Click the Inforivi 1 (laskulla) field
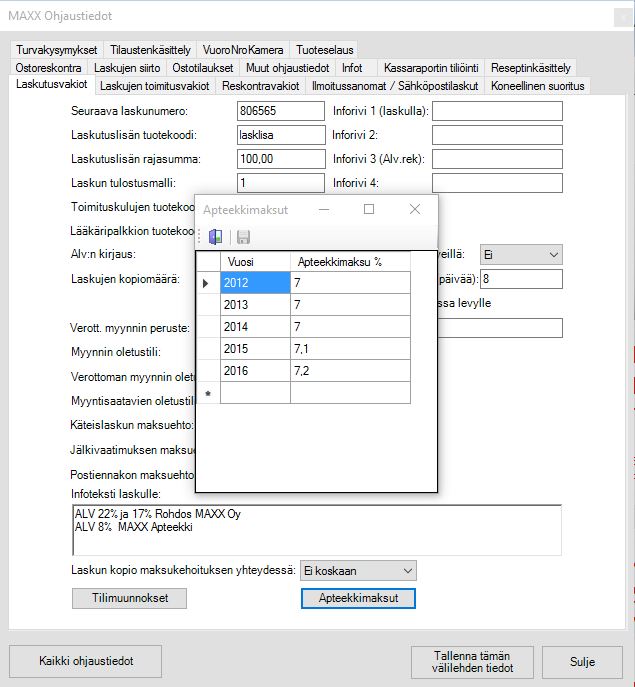Viewport: 635px width, 687px height. click(497, 111)
